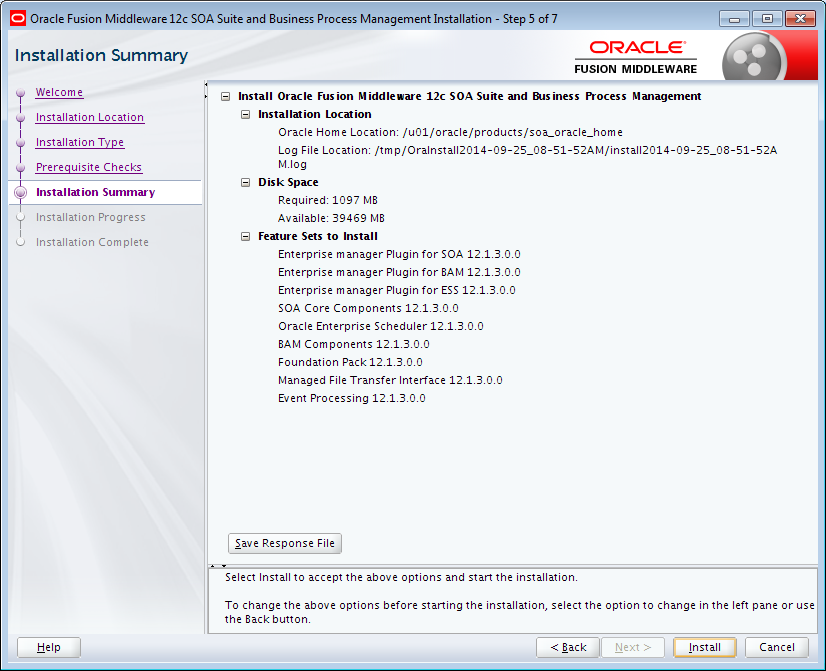Image resolution: width=826 pixels, height=671 pixels.
Task: Open Help
Action: point(48,647)
